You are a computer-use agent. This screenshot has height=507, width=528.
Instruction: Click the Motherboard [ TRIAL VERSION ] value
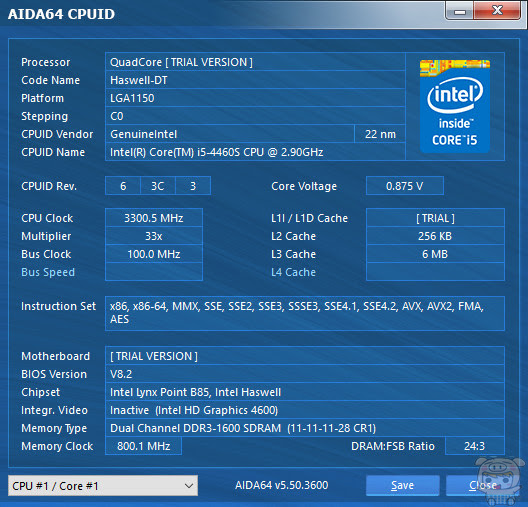click(305, 356)
